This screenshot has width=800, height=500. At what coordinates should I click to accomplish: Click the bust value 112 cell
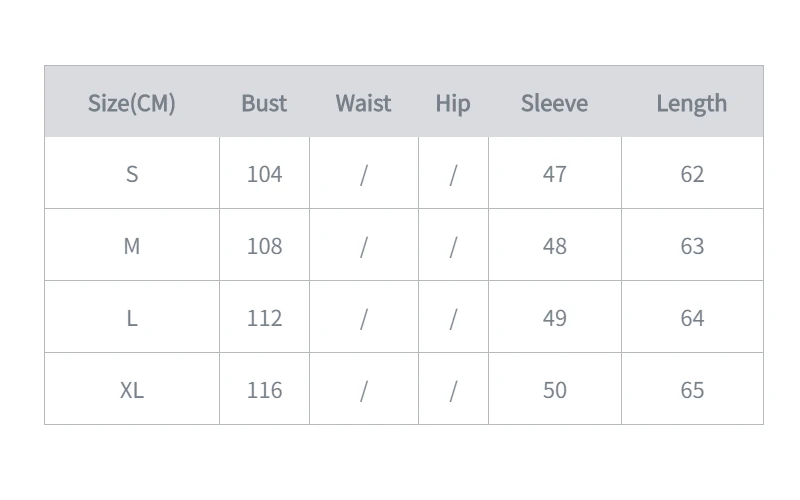(x=264, y=316)
